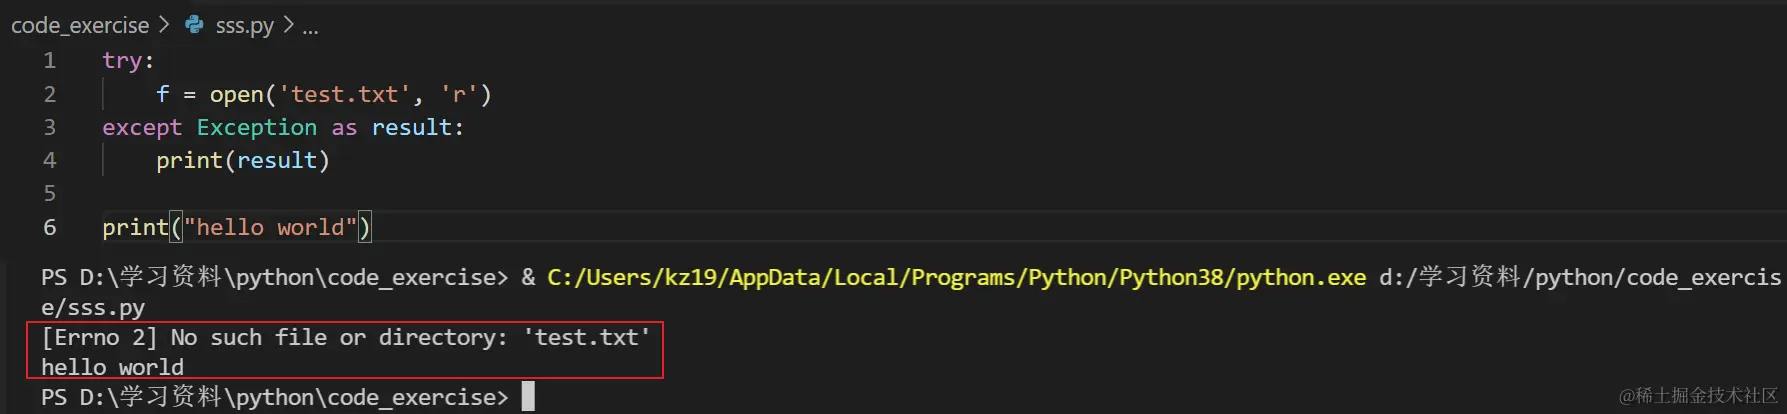
Task: Click the Errno 2 error message line
Action: [345, 338]
